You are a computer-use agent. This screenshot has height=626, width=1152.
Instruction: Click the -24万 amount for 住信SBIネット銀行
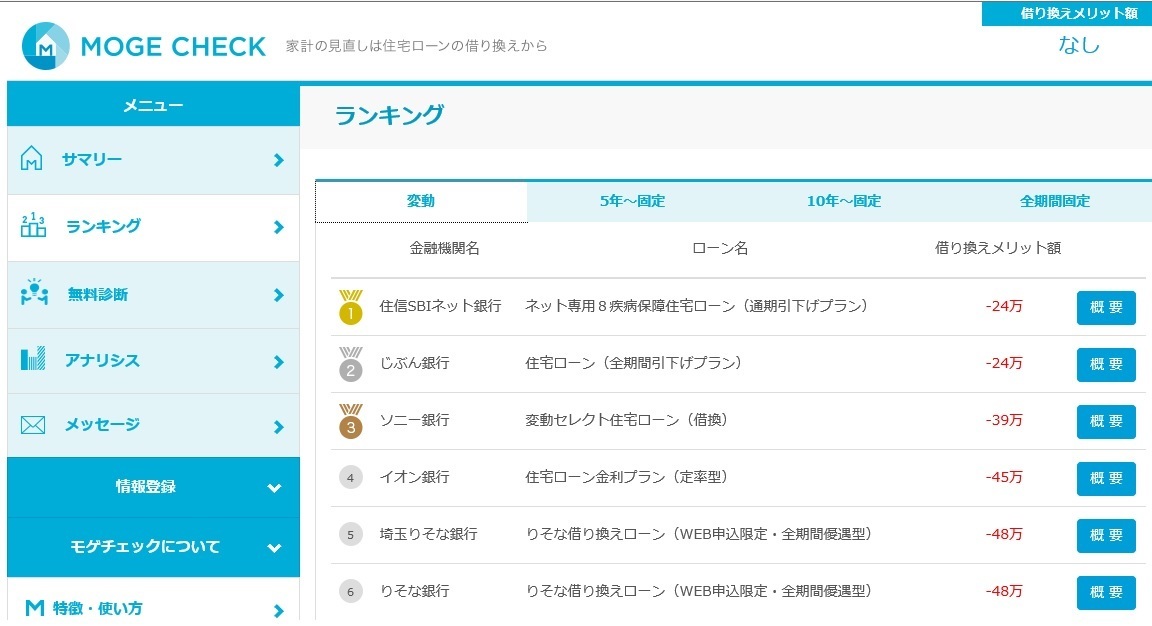pyautogui.click(x=1004, y=306)
